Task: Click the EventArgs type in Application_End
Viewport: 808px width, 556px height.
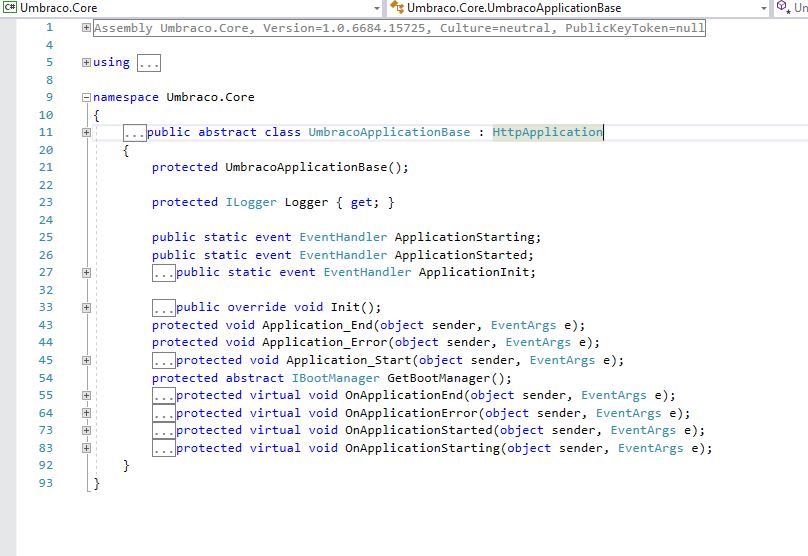Action: coord(523,325)
